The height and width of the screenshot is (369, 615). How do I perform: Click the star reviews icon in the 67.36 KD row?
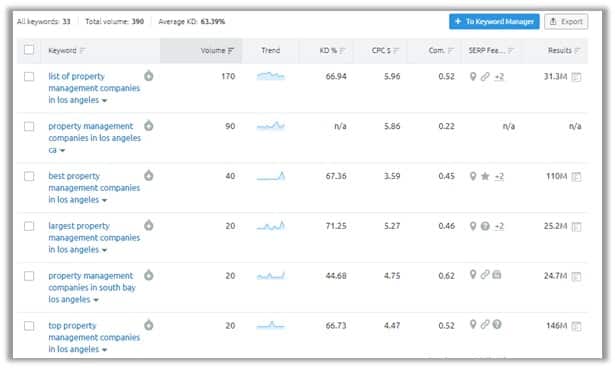click(485, 176)
